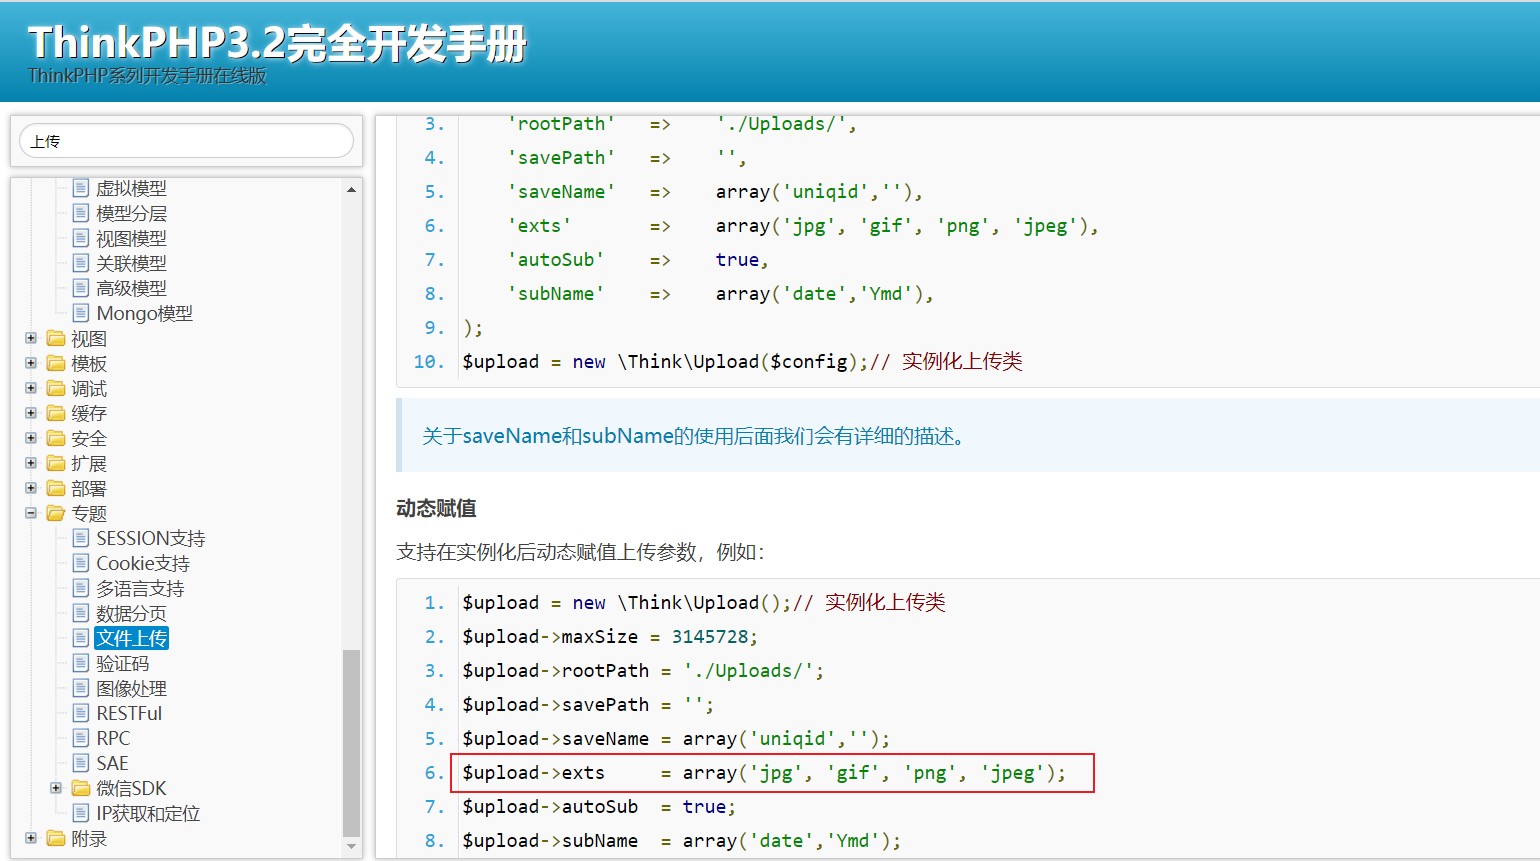Expand the 视图 folder node
This screenshot has height=861, width=1540.
[31, 338]
